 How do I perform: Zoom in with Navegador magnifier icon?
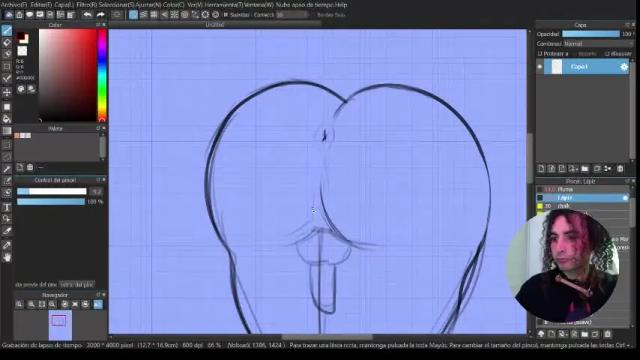click(x=19, y=304)
